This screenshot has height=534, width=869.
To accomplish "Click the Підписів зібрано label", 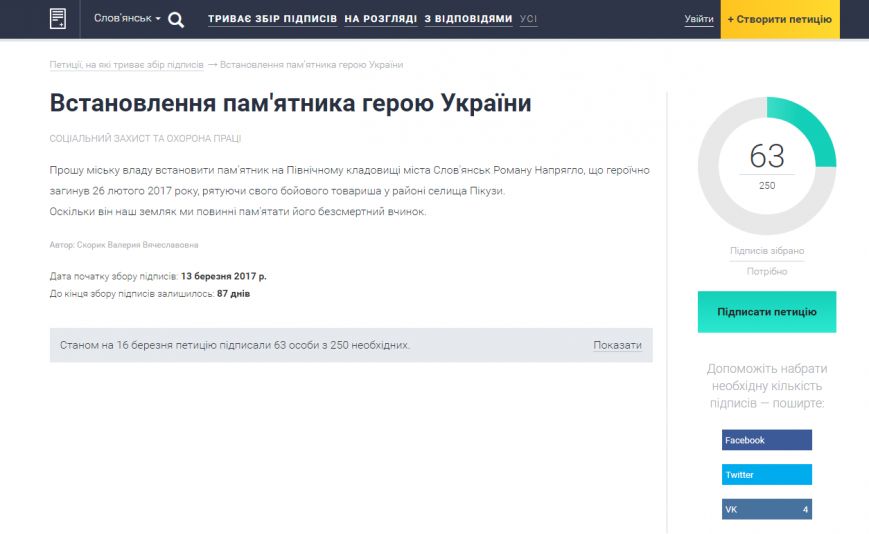I will click(766, 251).
